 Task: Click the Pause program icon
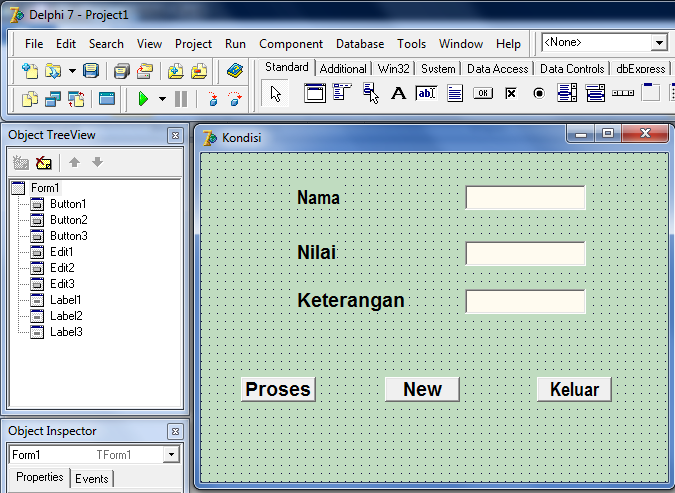click(181, 99)
